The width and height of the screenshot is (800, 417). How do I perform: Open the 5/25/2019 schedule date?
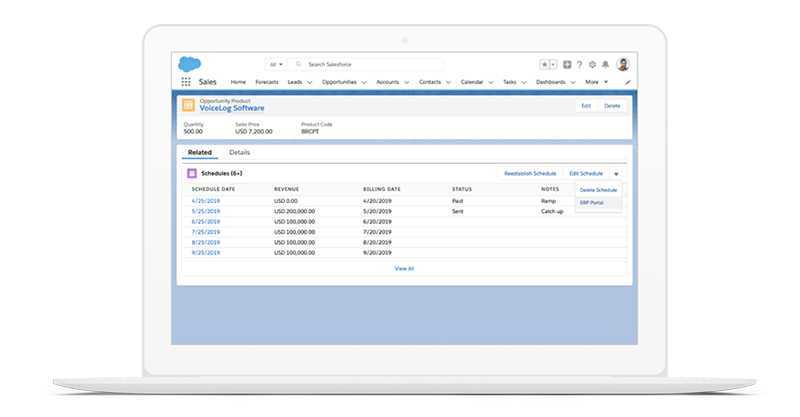(x=206, y=211)
